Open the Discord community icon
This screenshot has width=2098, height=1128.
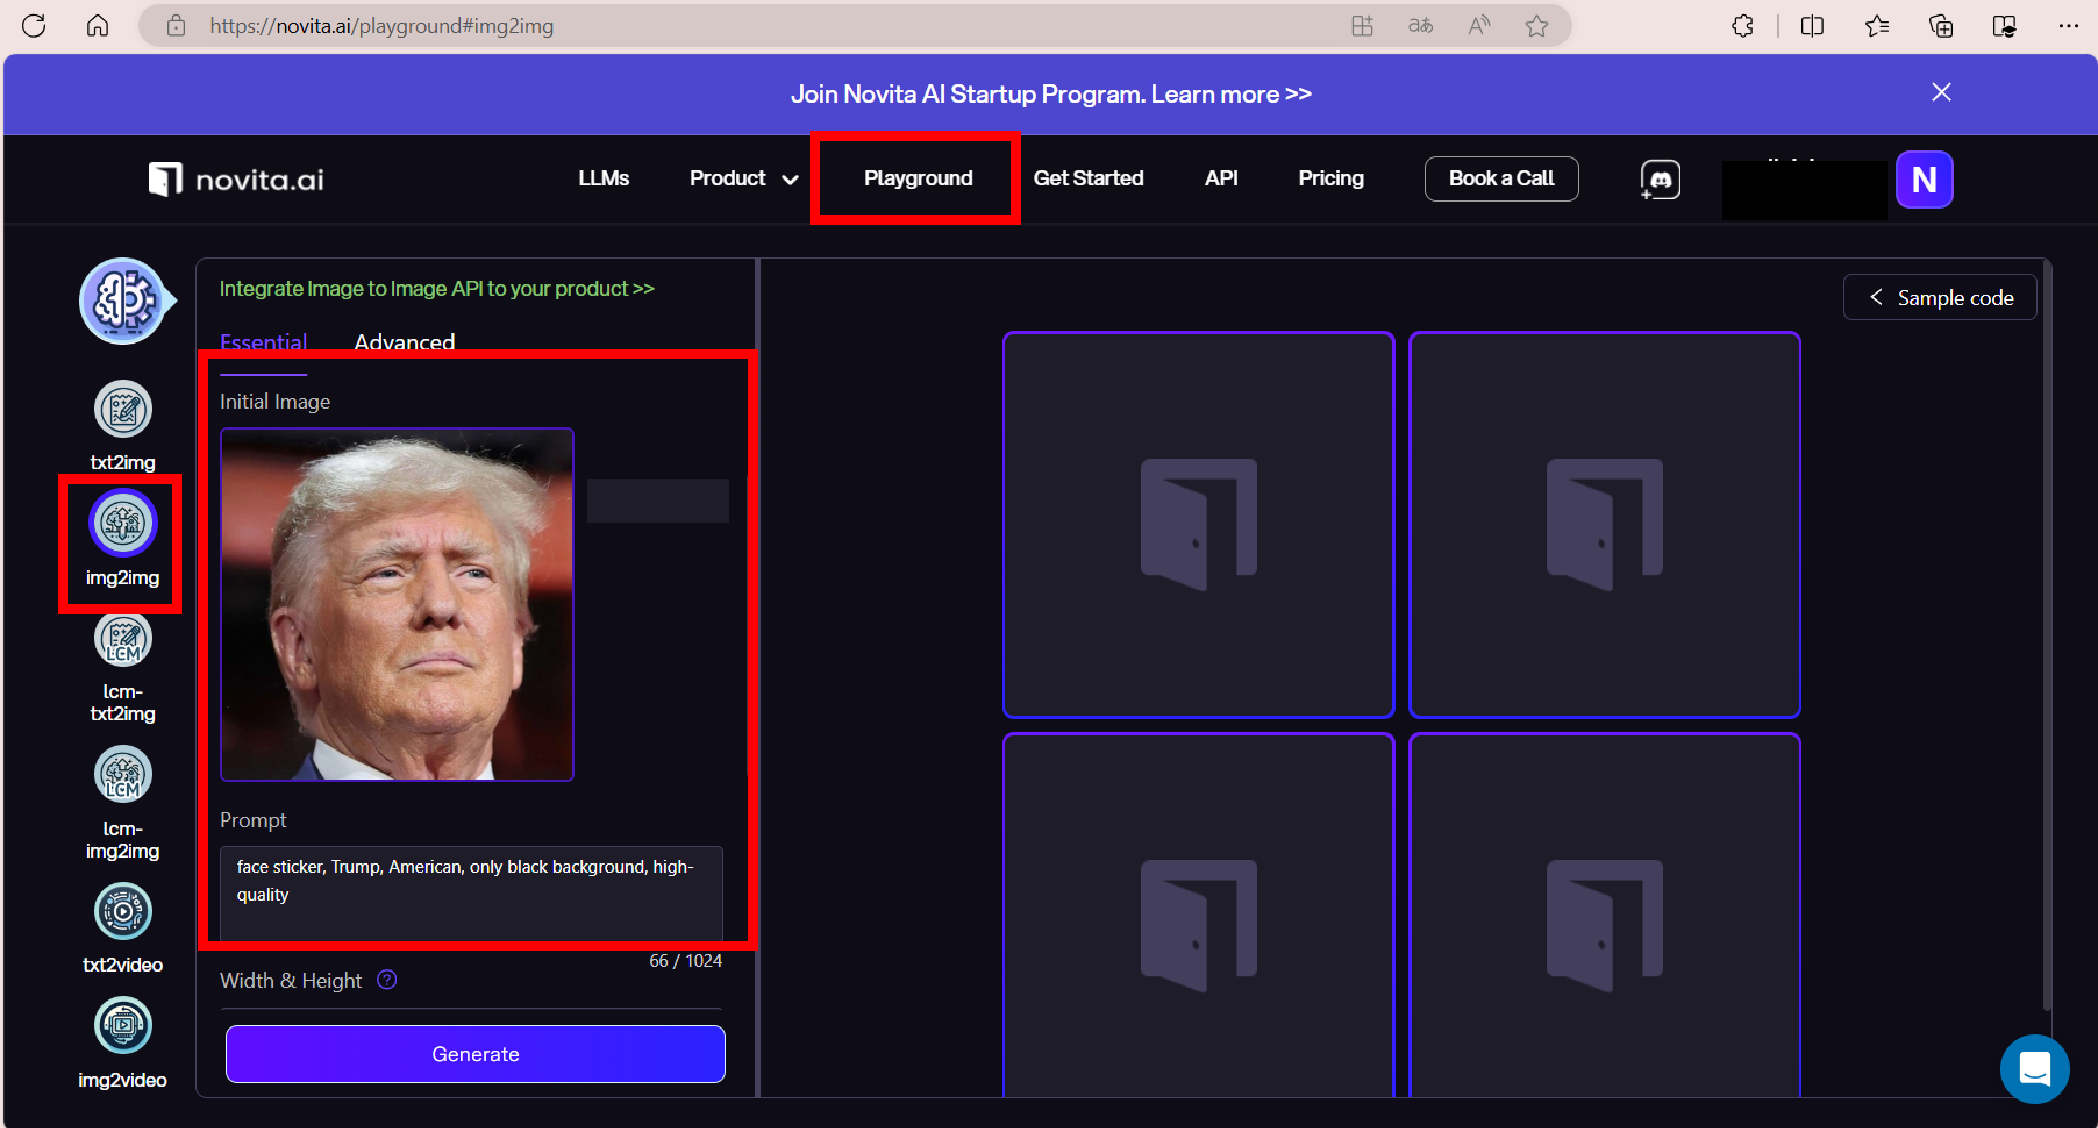pos(1660,180)
